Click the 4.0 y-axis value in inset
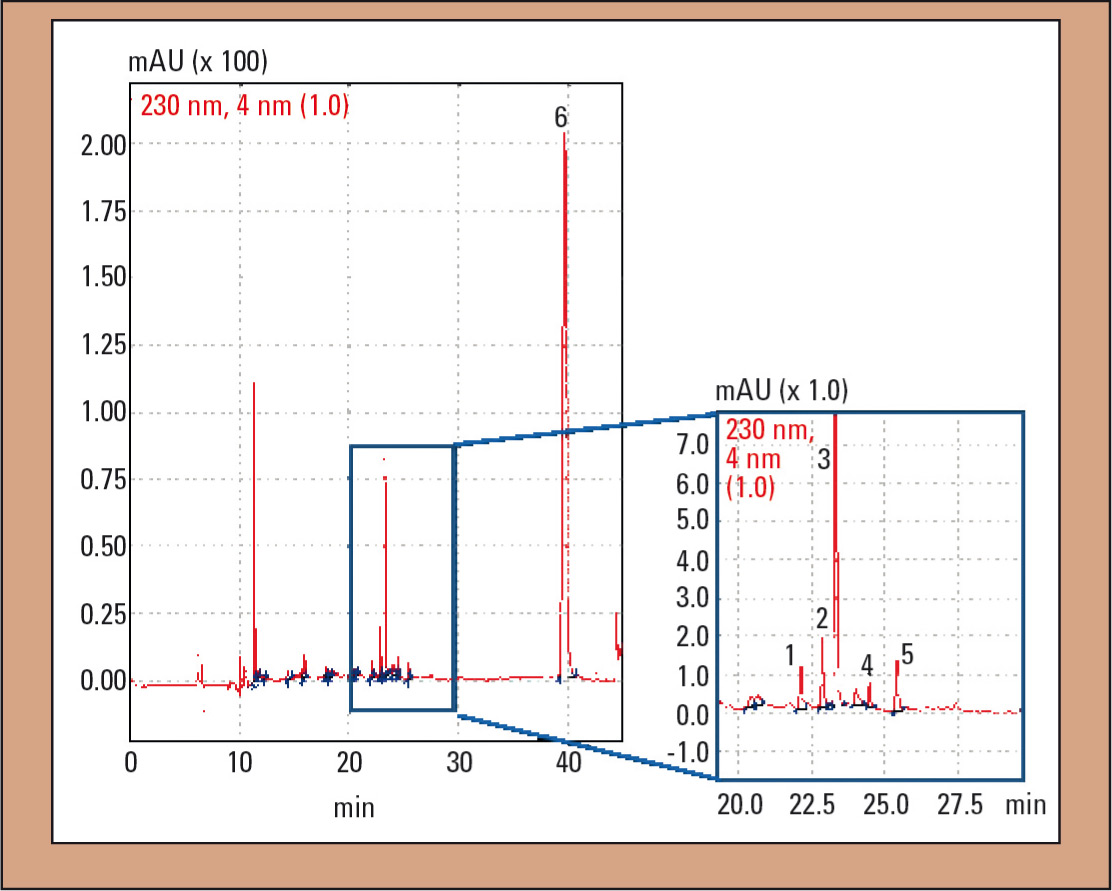 click(x=693, y=561)
